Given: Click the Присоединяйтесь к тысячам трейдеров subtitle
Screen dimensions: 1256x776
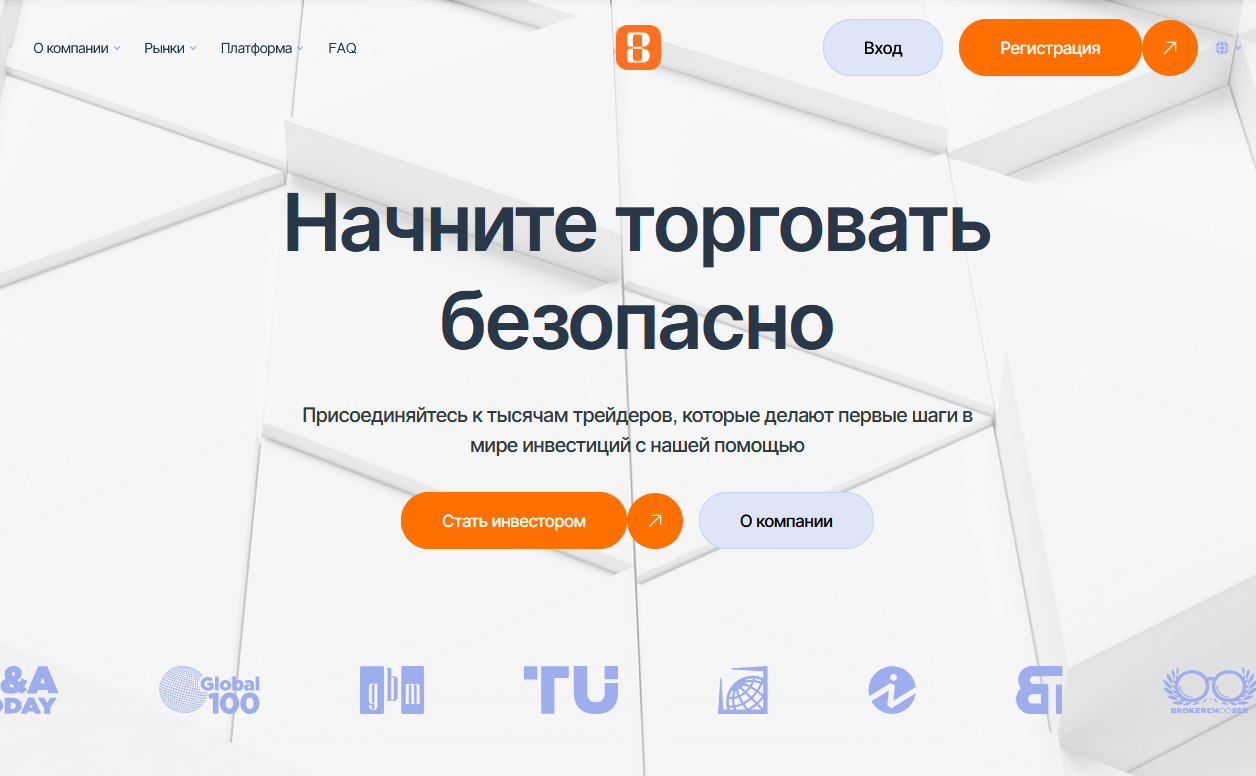Looking at the screenshot, I should pos(637,430).
